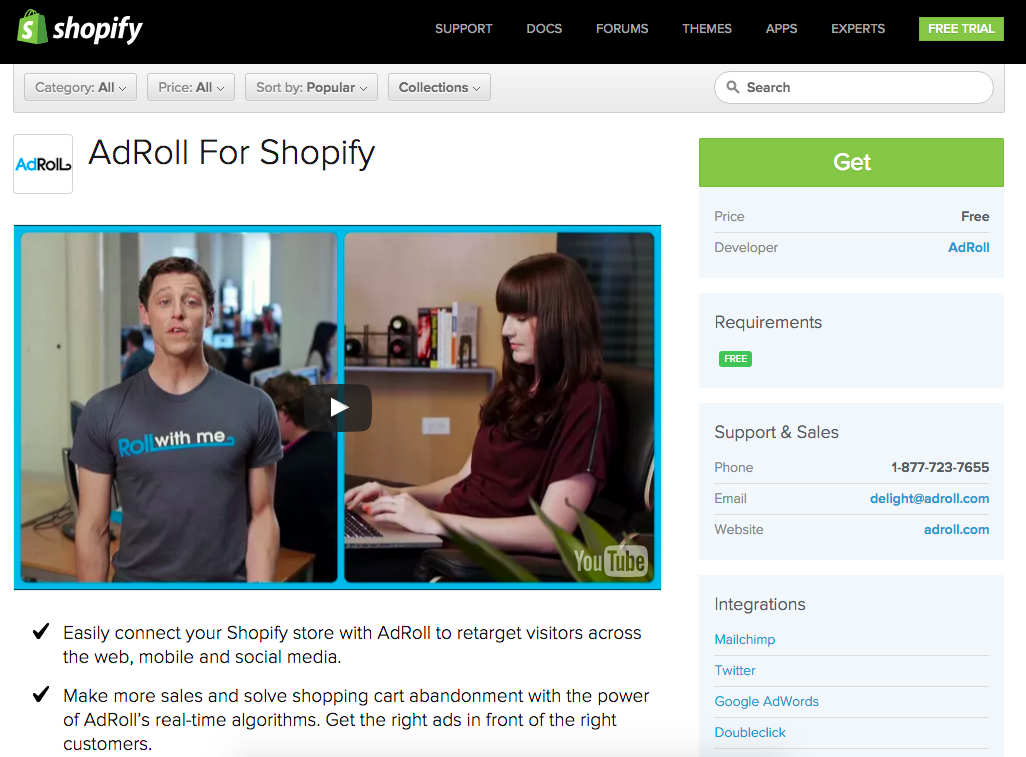Expand the Collections dropdown
1026x757 pixels.
click(x=439, y=87)
